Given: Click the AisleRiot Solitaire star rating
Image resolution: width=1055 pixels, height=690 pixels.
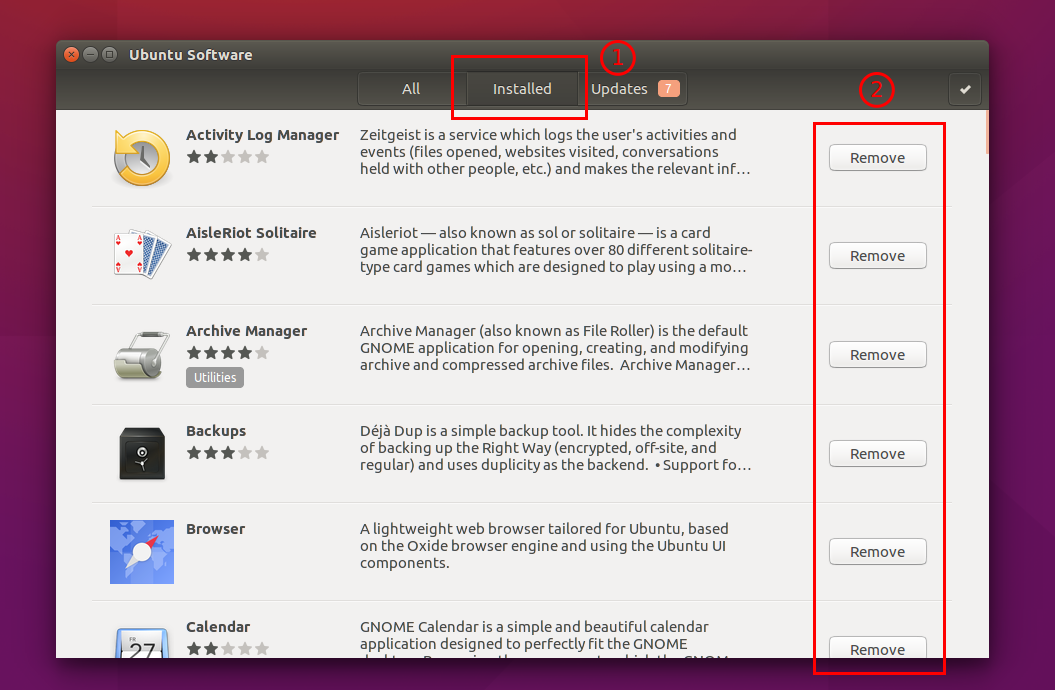Looking at the screenshot, I should (228, 255).
